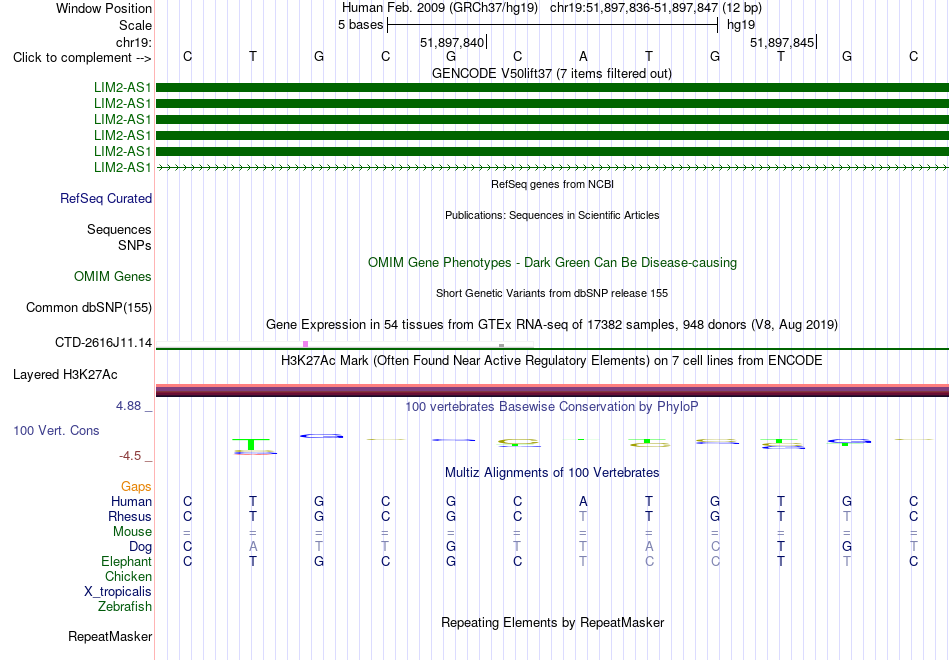The width and height of the screenshot is (950, 660).
Task: Open '100 vertebrates Basewise Conservation by PhyloP' title
Action: (x=552, y=407)
